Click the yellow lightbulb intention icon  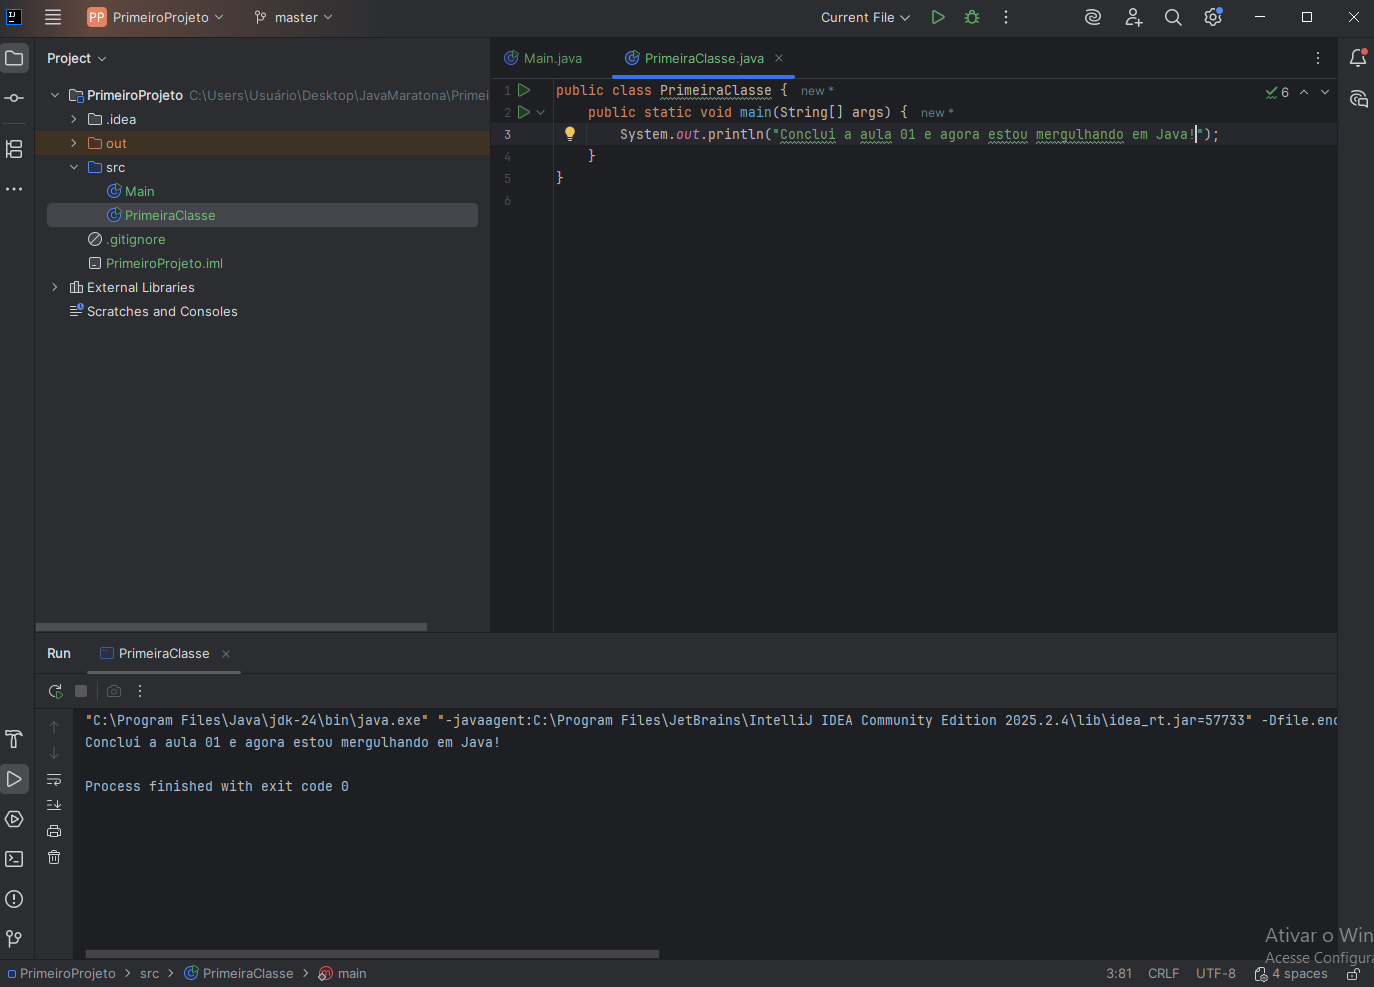point(570,134)
